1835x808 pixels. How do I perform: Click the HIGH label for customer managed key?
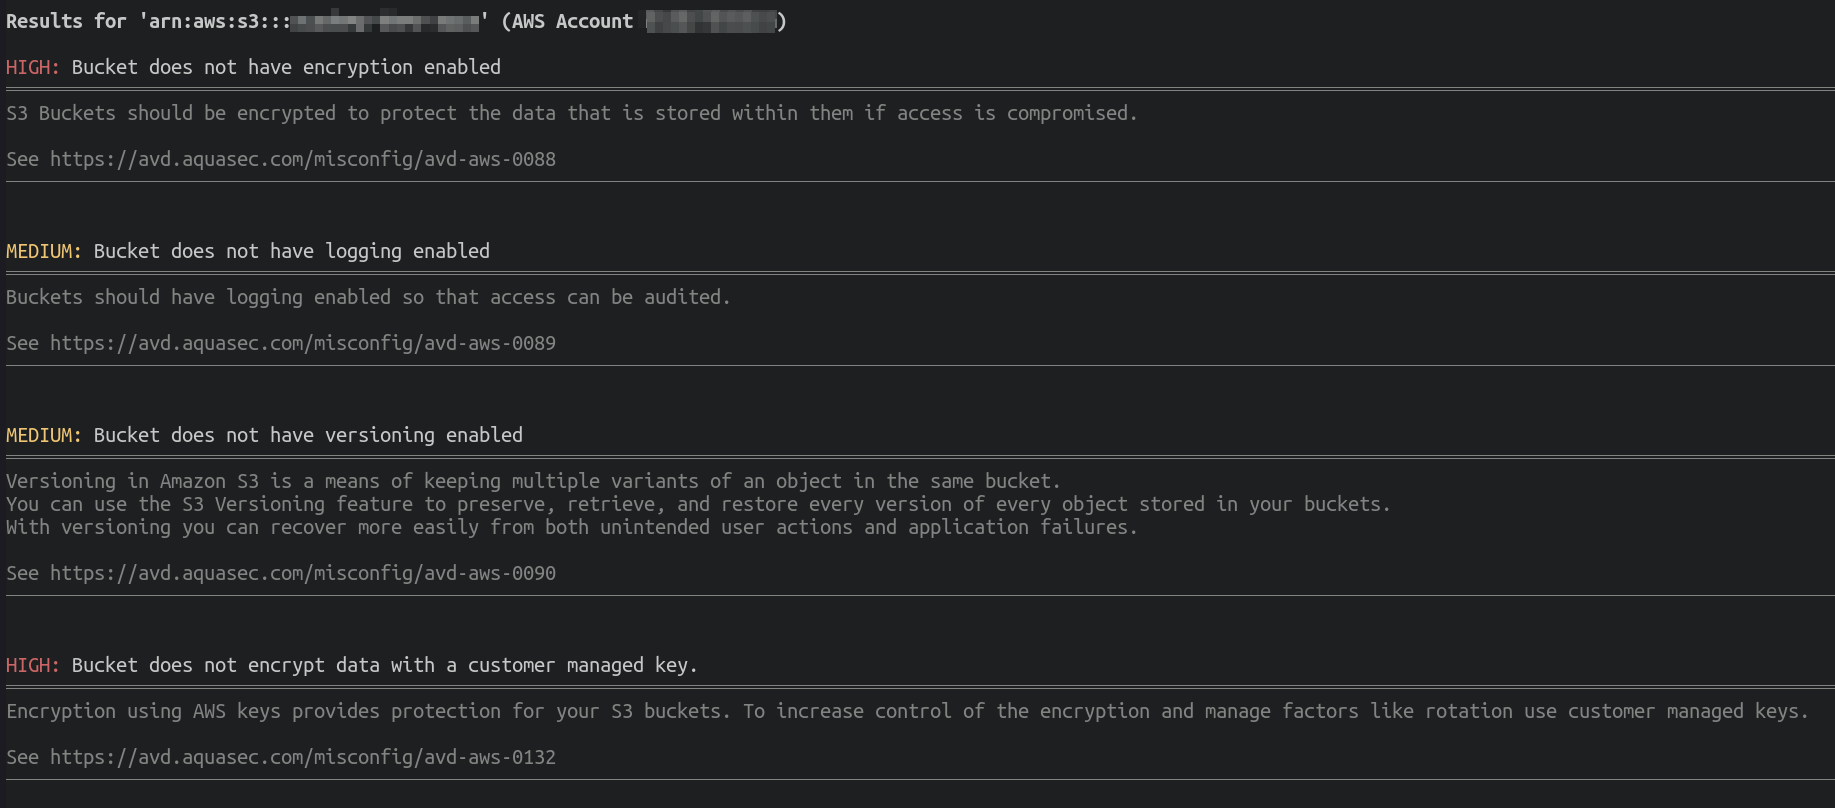33,665
